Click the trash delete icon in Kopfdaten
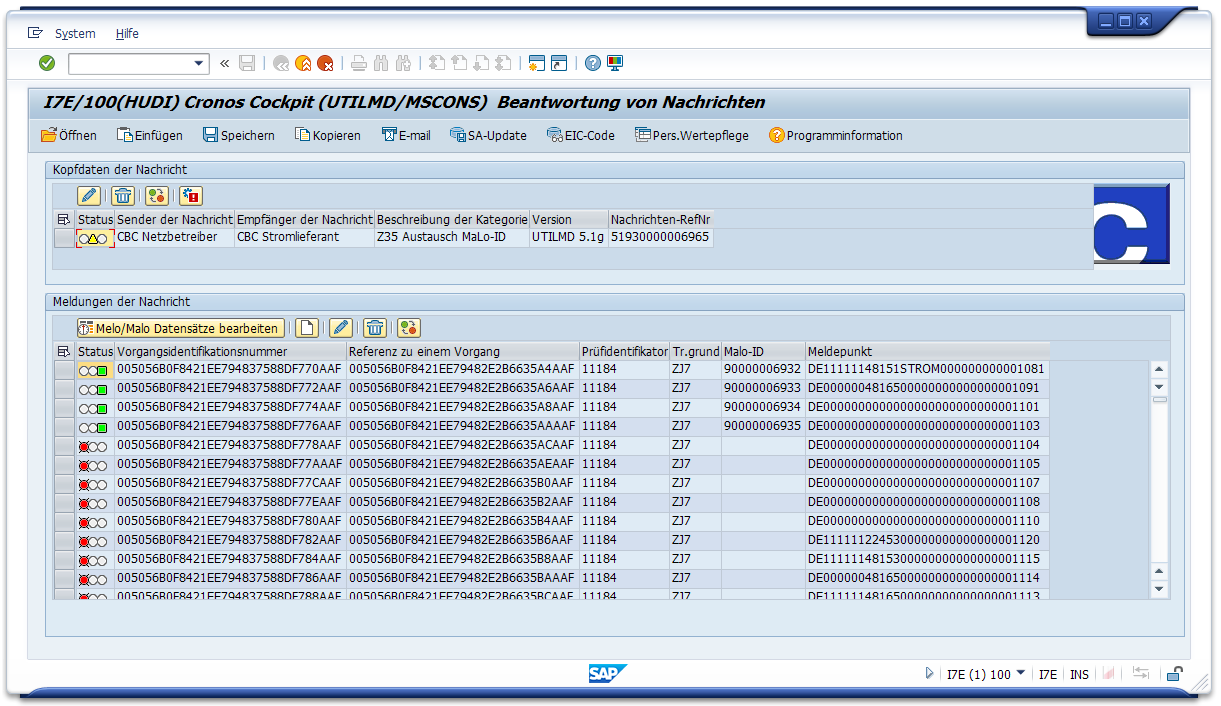Viewport: 1221px width, 706px height. (123, 196)
